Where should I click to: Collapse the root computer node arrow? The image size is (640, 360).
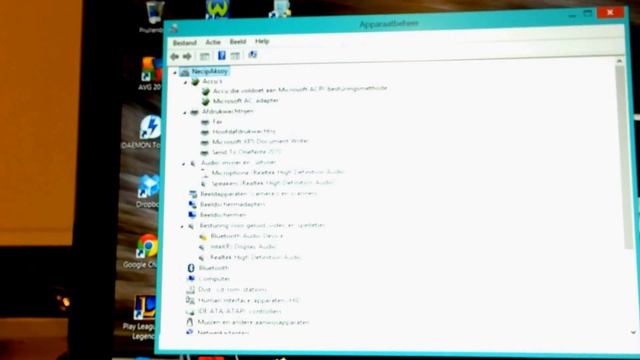pyautogui.click(x=175, y=73)
